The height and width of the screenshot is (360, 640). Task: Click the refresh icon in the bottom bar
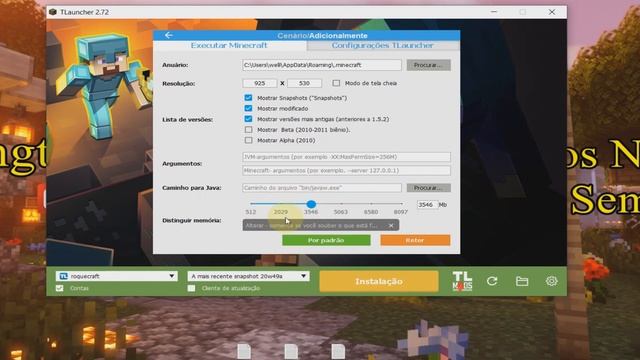492,281
